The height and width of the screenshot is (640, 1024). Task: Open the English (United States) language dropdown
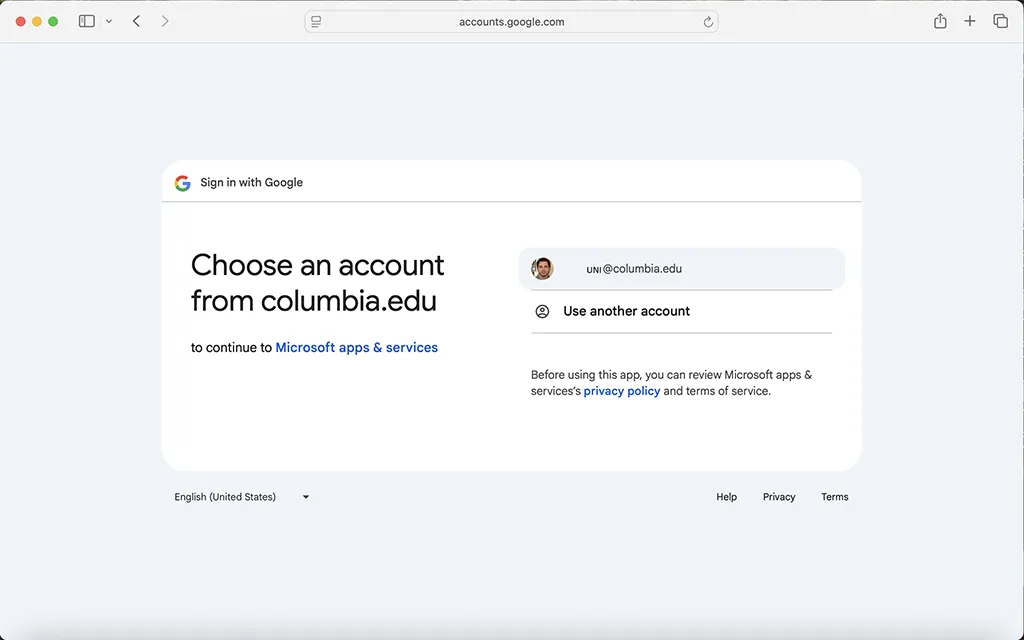[x=242, y=497]
